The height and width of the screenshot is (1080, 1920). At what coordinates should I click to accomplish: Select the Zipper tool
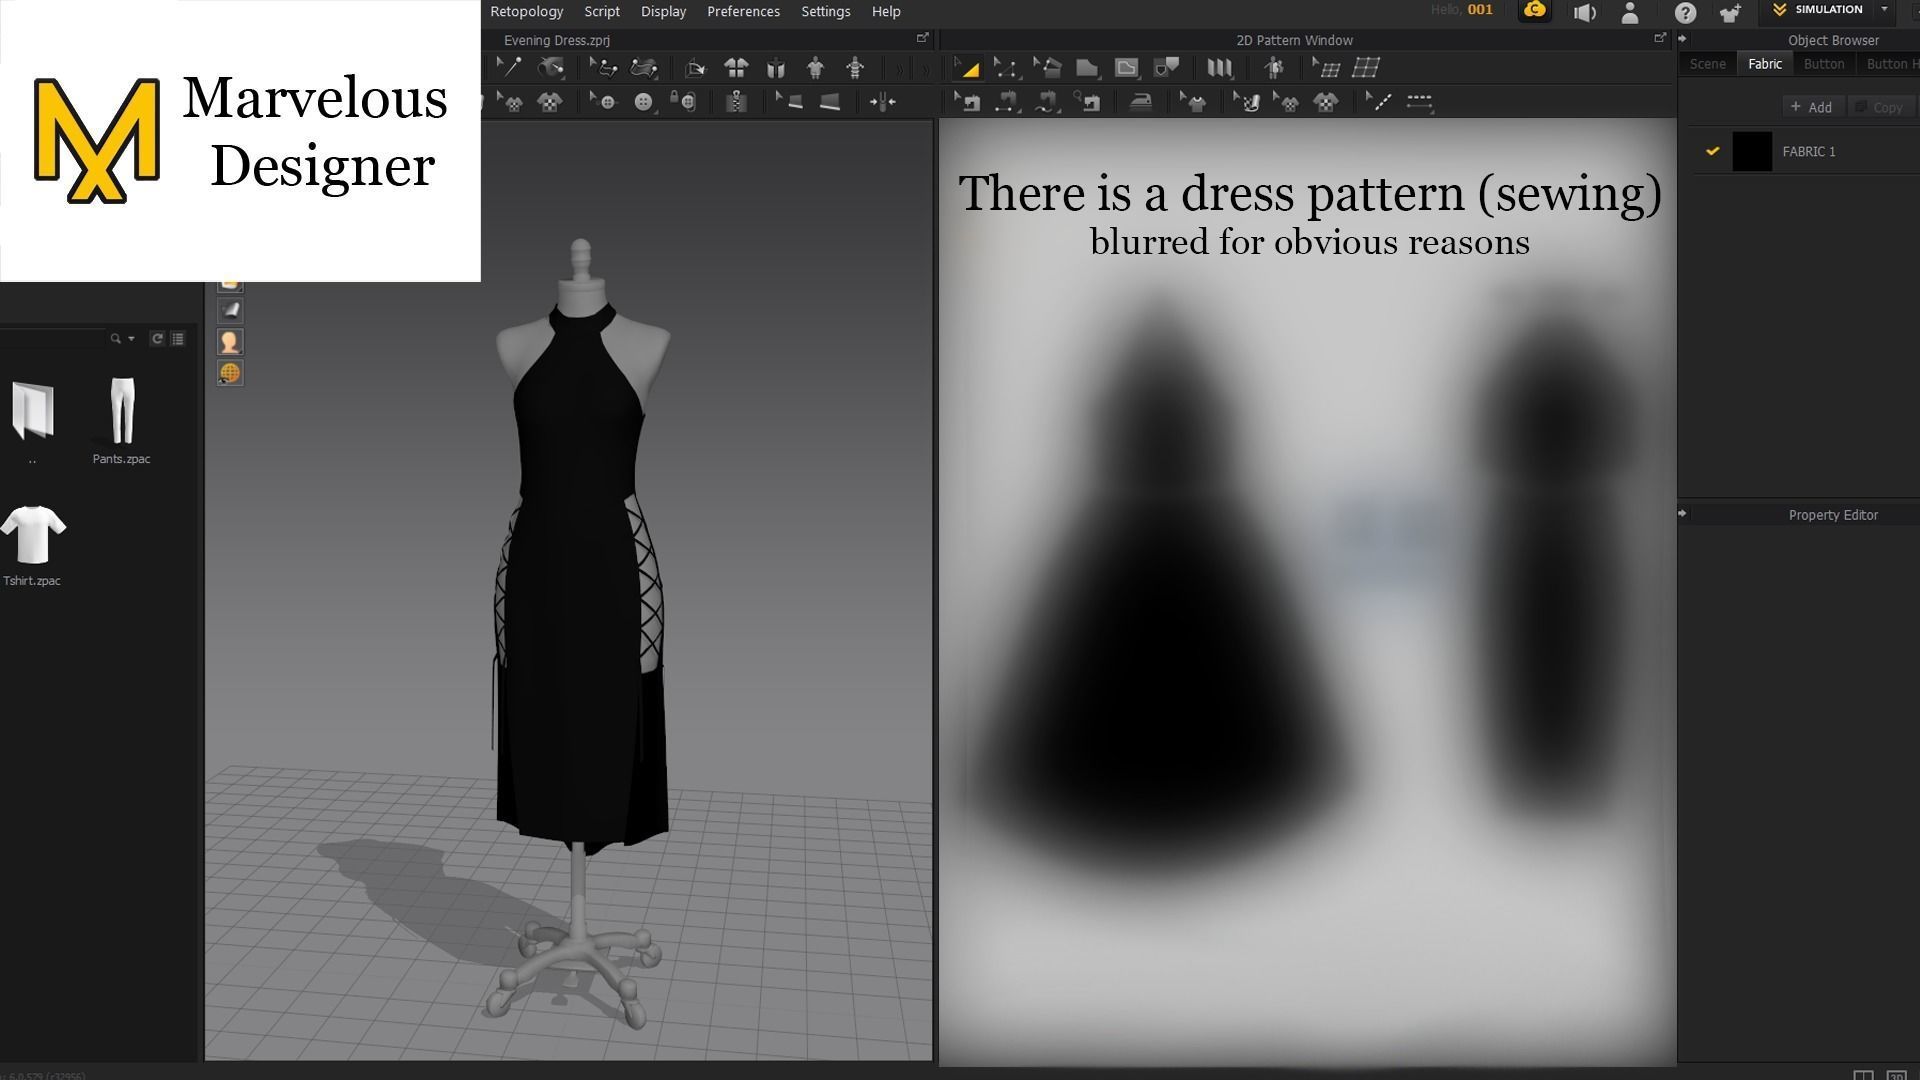pyautogui.click(x=735, y=101)
